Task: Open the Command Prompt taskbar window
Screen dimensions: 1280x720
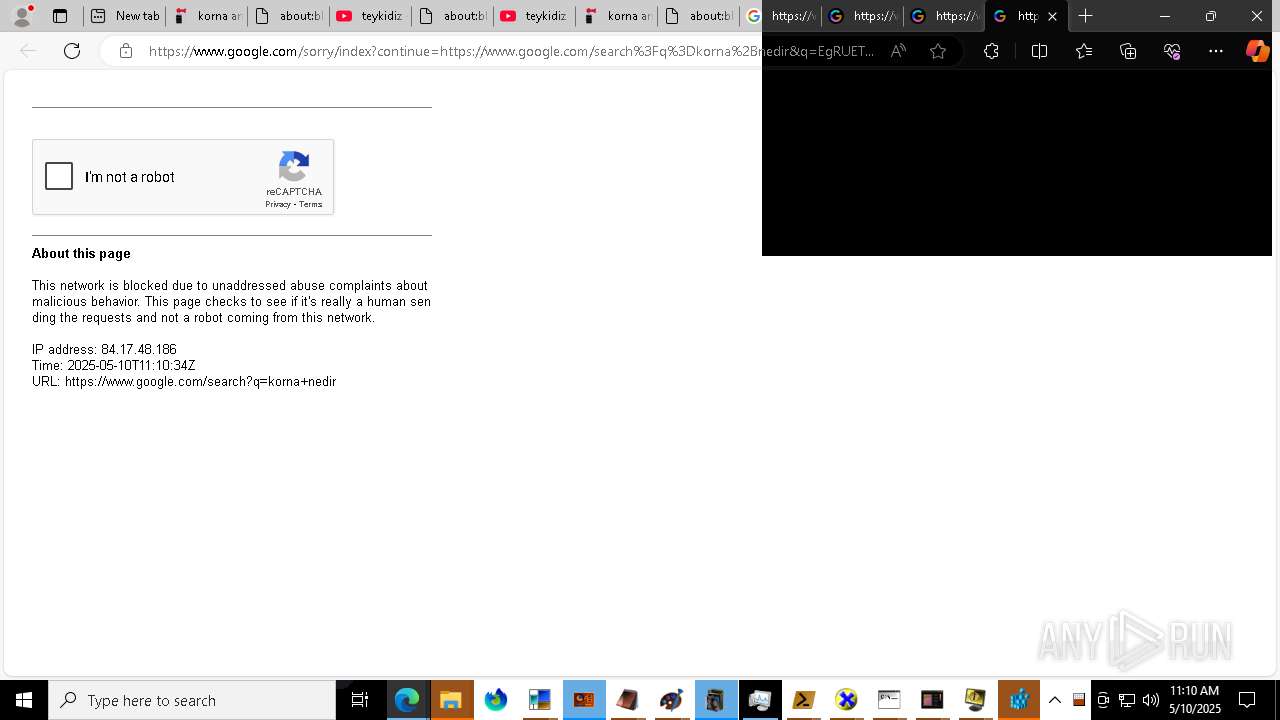Action: [x=889, y=700]
